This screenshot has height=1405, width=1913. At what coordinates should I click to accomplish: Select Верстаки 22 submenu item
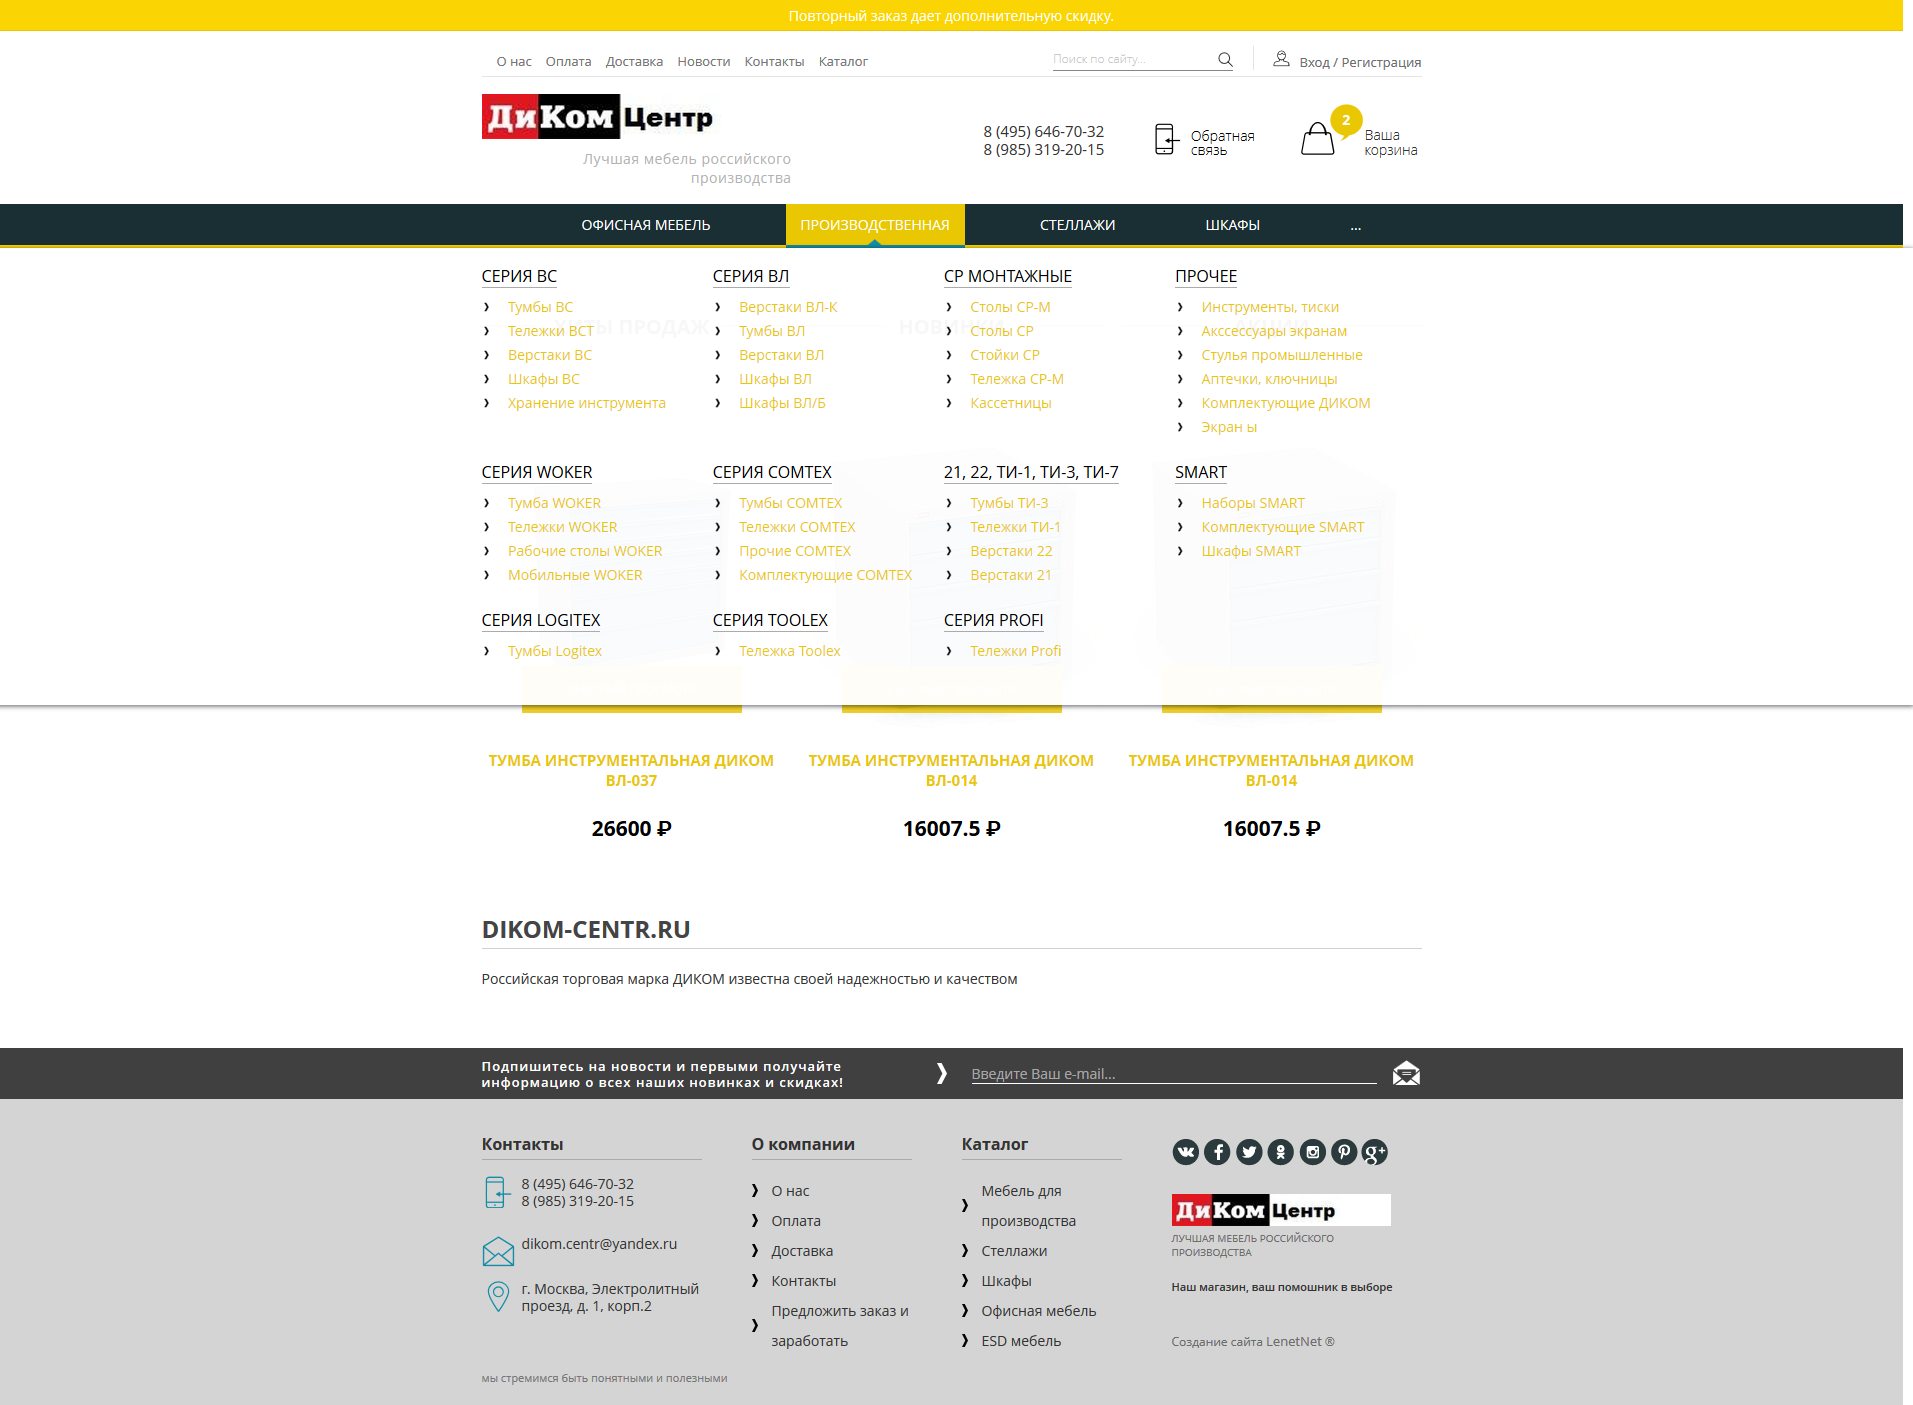(1011, 551)
